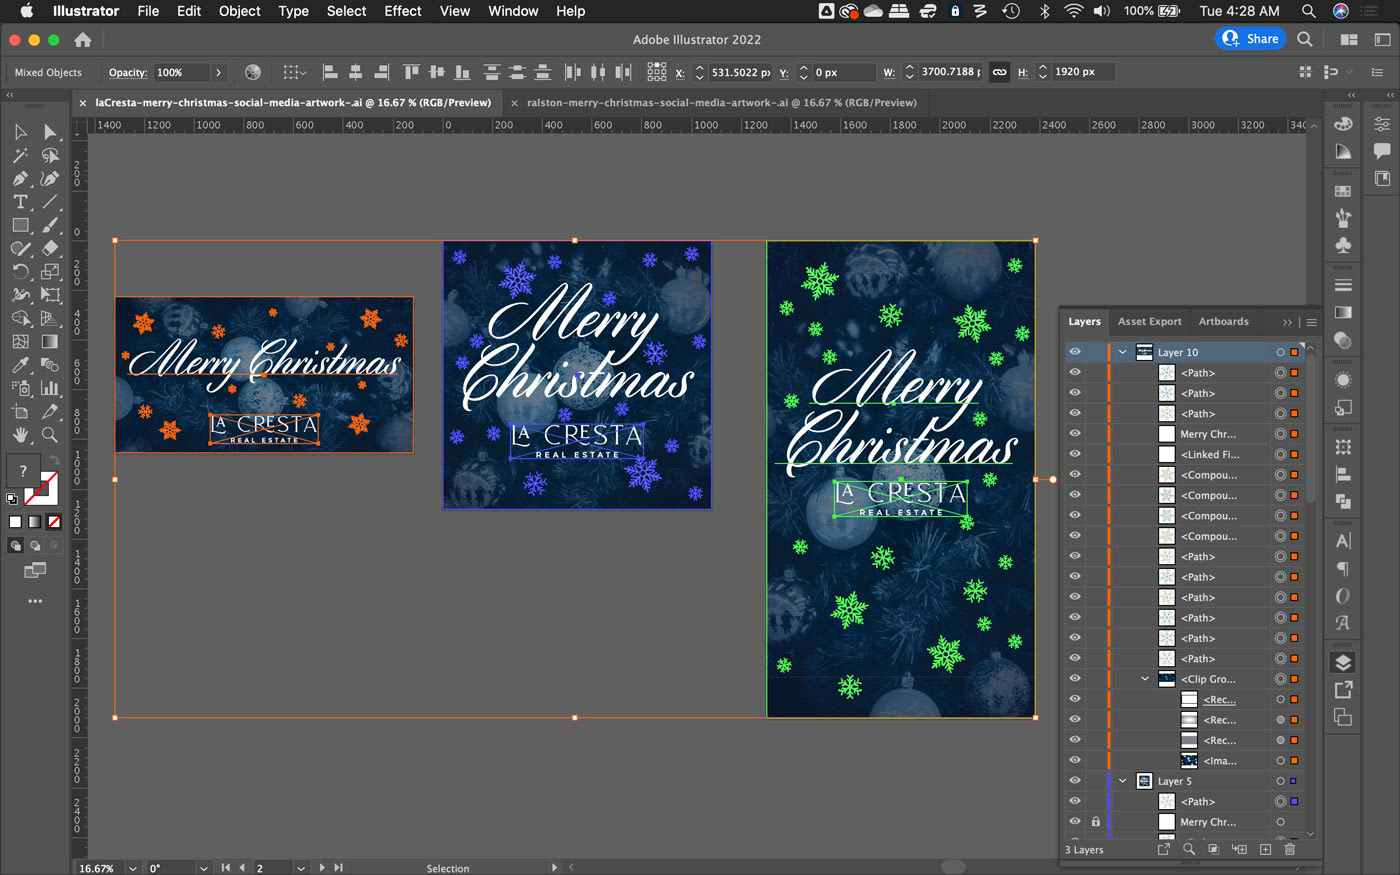Select the Column Graph tool
This screenshot has width=1400, height=875.
[x=50, y=388]
